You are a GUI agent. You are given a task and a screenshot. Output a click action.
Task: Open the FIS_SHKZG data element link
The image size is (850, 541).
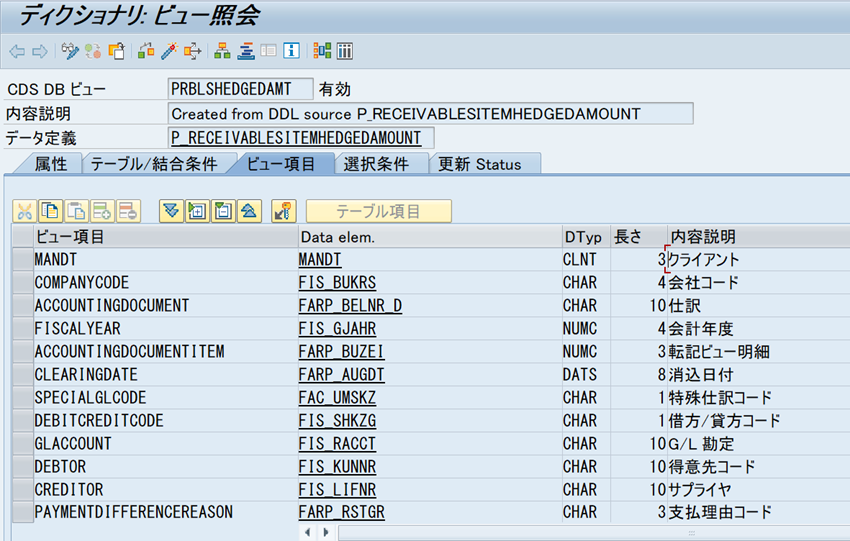[x=337, y=421]
